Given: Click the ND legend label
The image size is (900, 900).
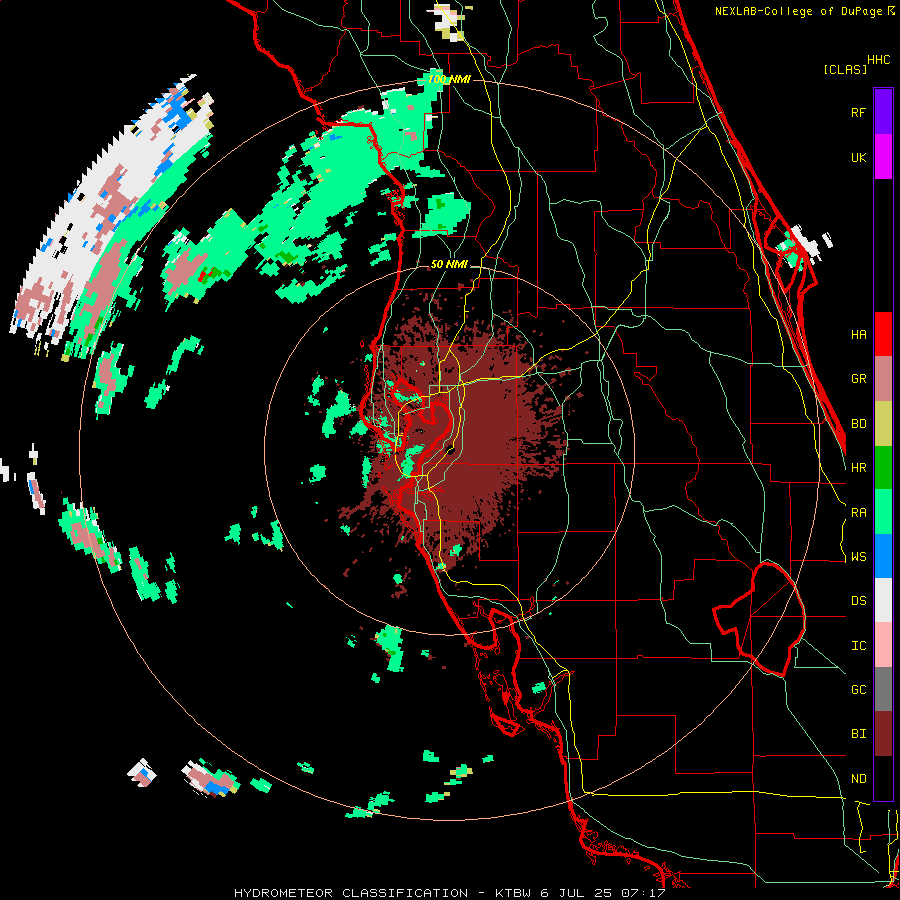Looking at the screenshot, I should [858, 779].
